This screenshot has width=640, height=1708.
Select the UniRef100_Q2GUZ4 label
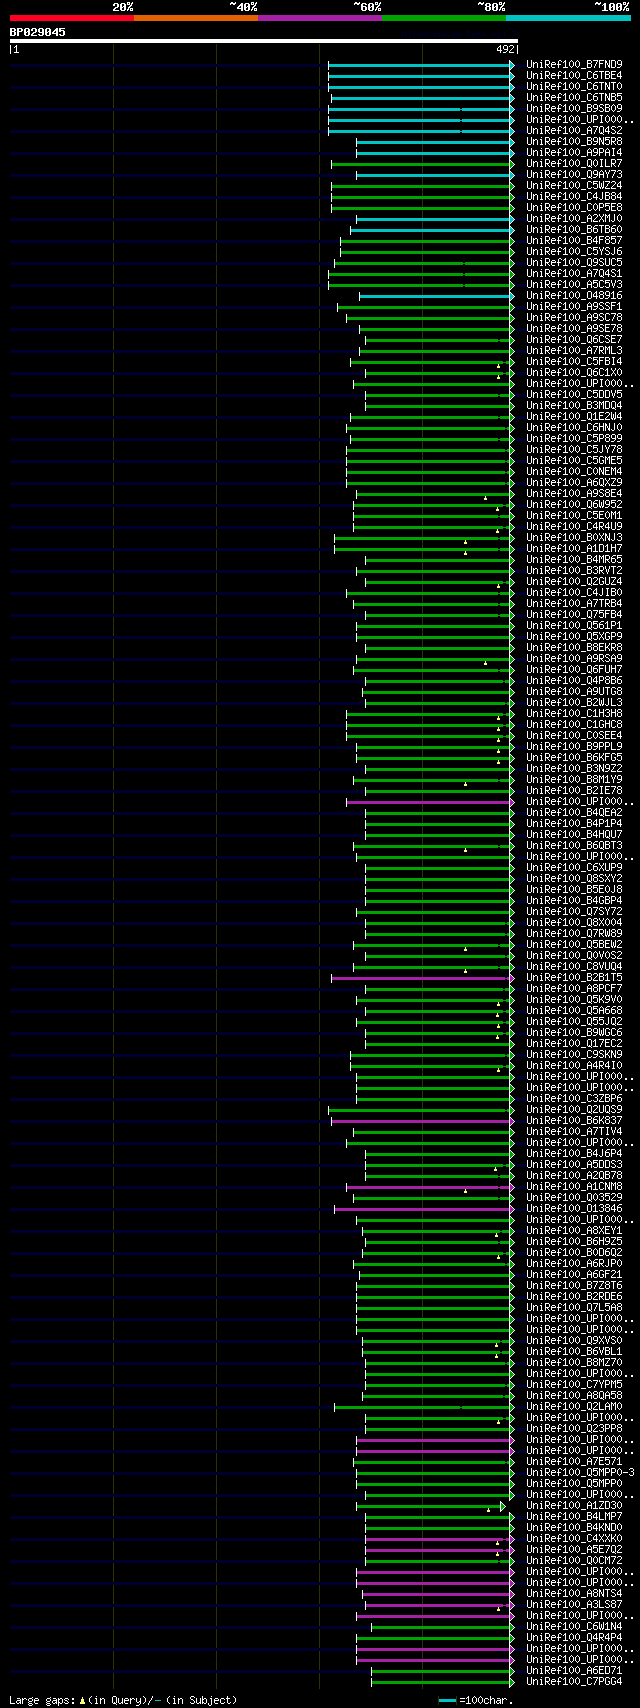pyautogui.click(x=574, y=581)
